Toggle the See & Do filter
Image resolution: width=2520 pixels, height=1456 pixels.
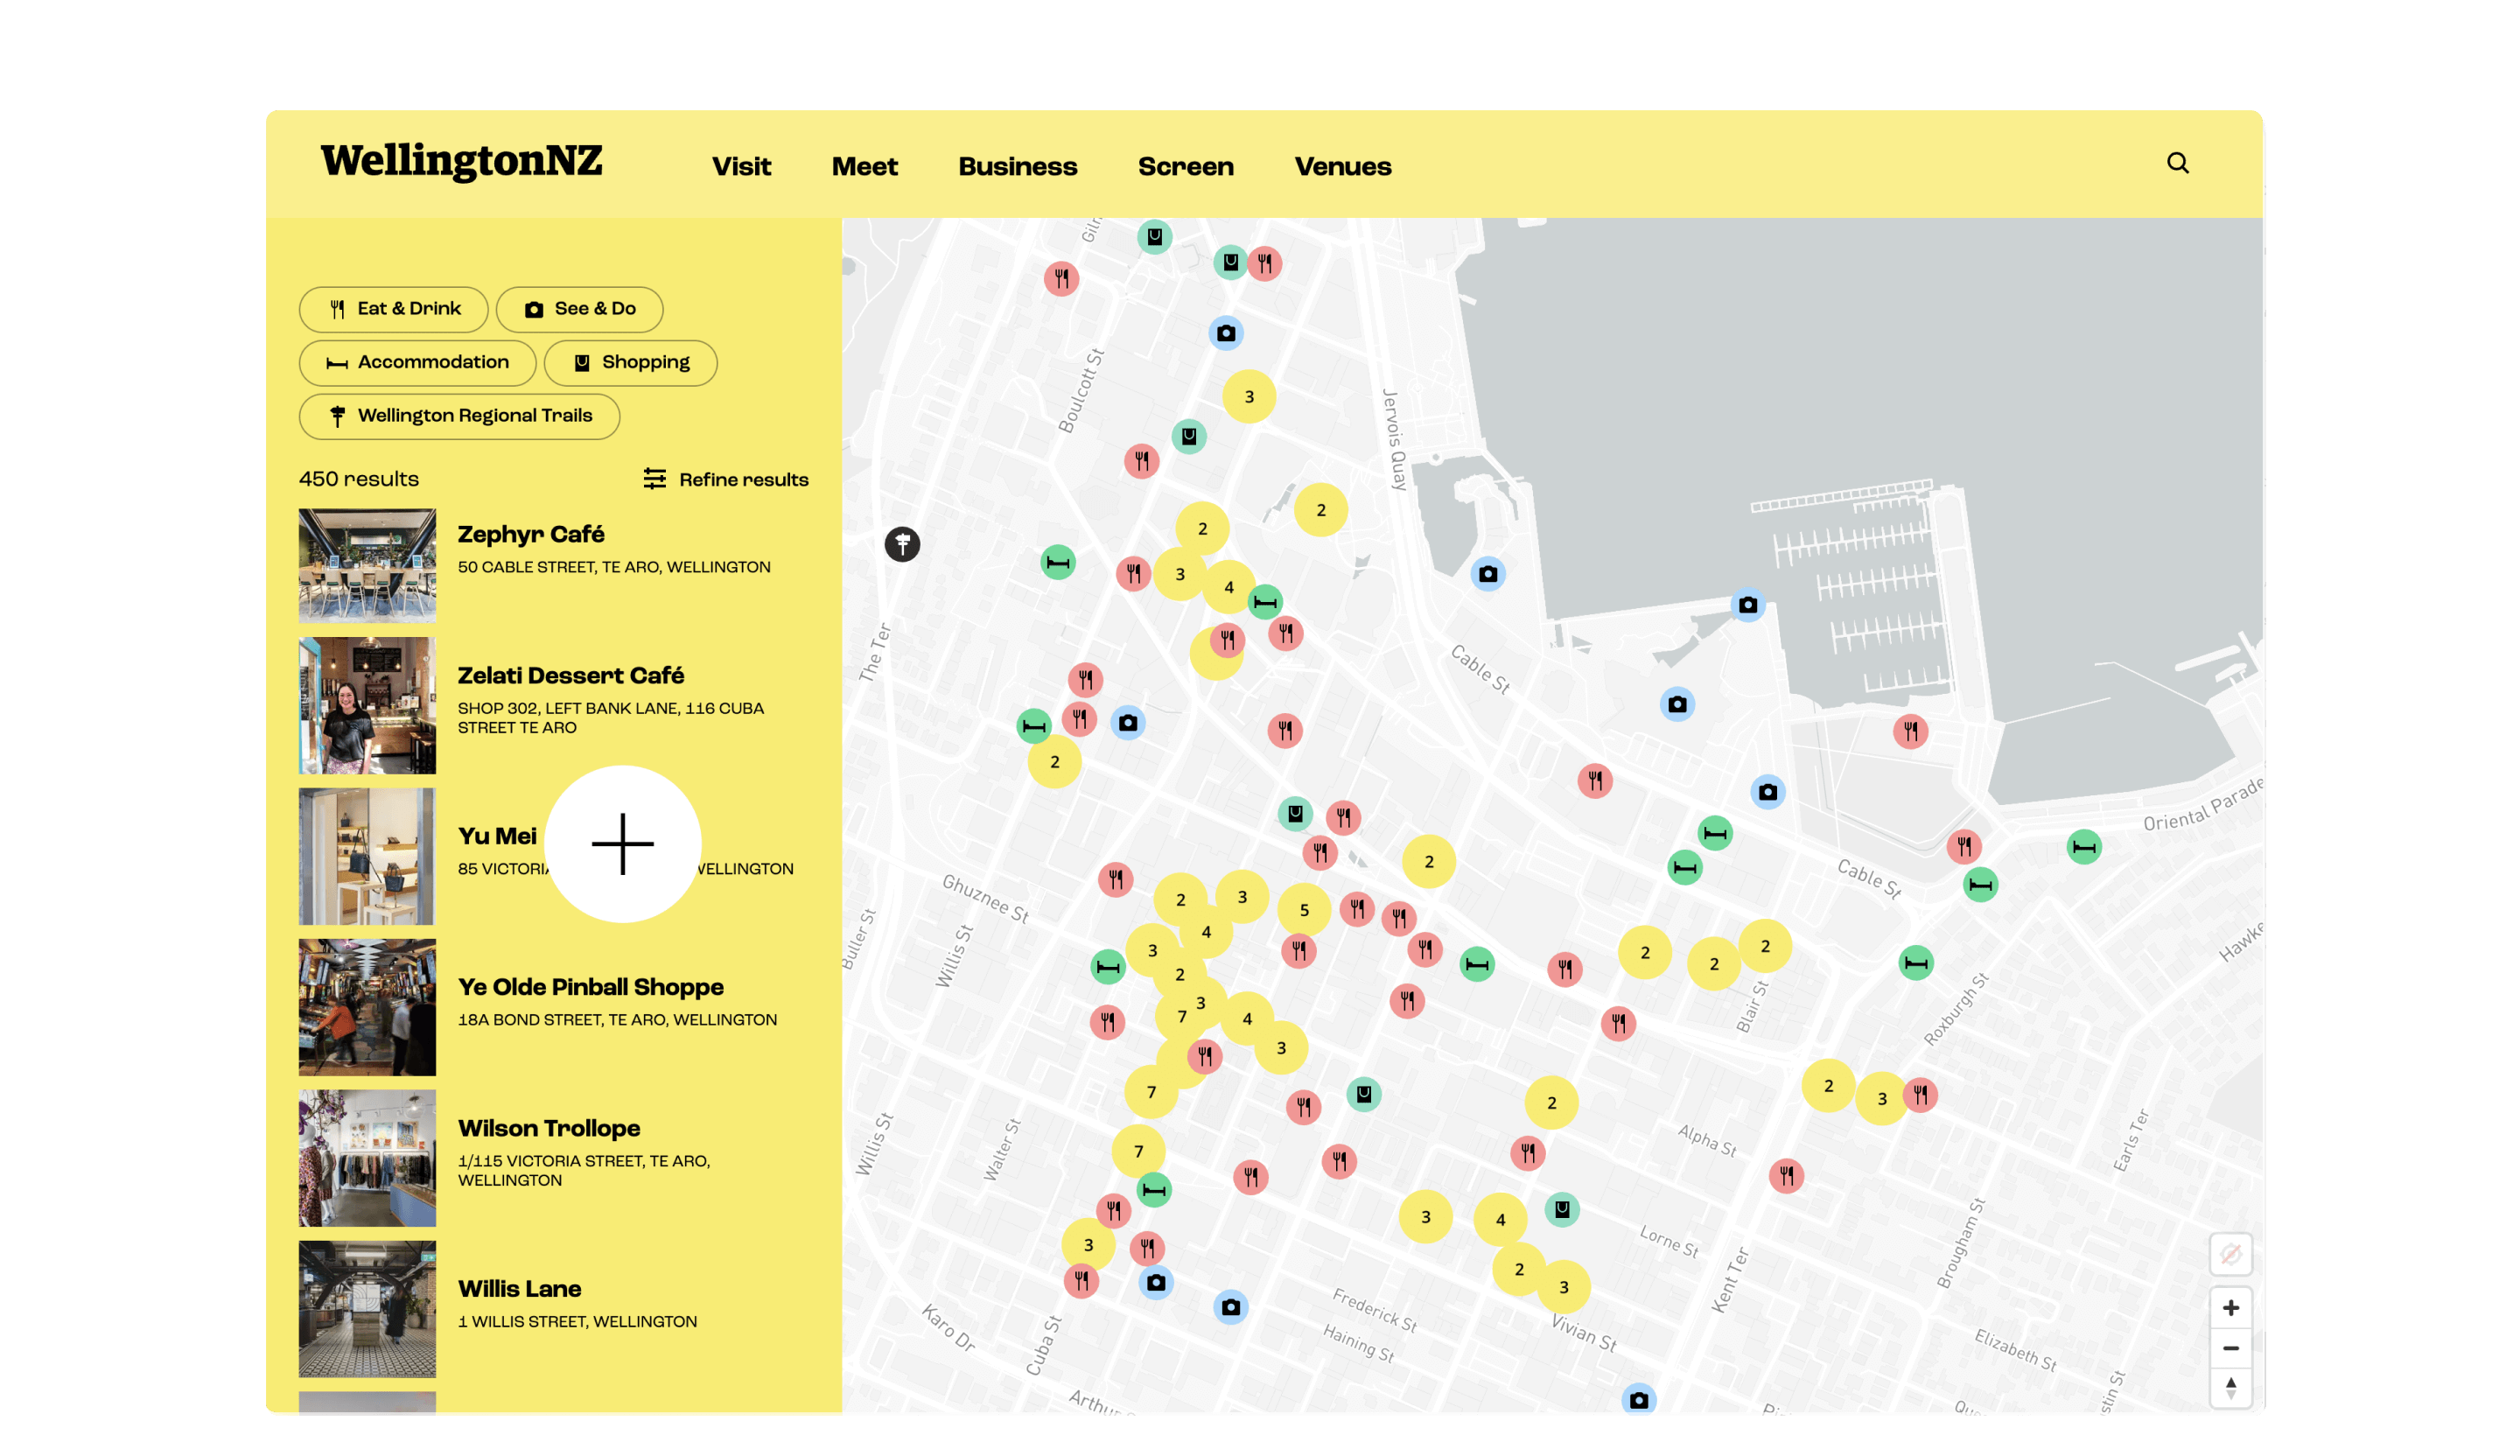(x=579, y=309)
